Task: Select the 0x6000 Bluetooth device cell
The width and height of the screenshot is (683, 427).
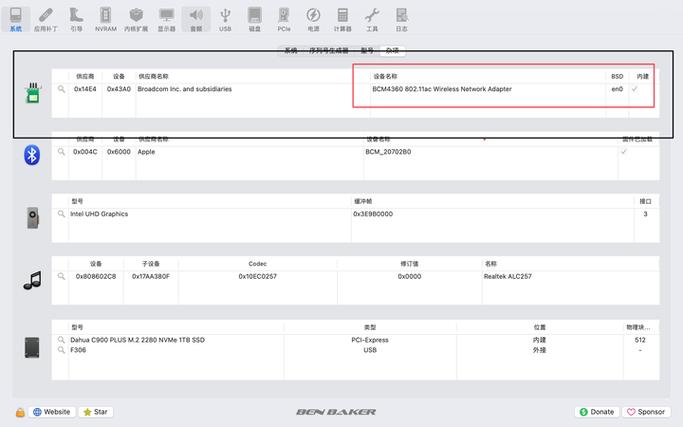Action: point(119,152)
